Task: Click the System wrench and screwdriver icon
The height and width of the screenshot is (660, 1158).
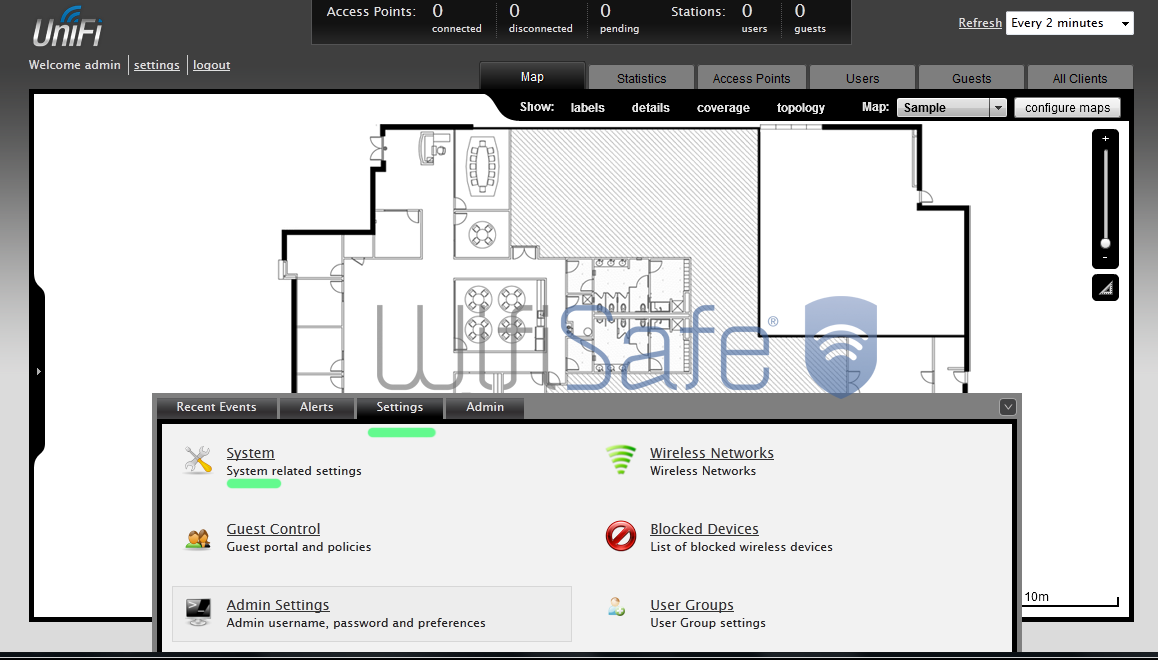Action: coord(198,460)
